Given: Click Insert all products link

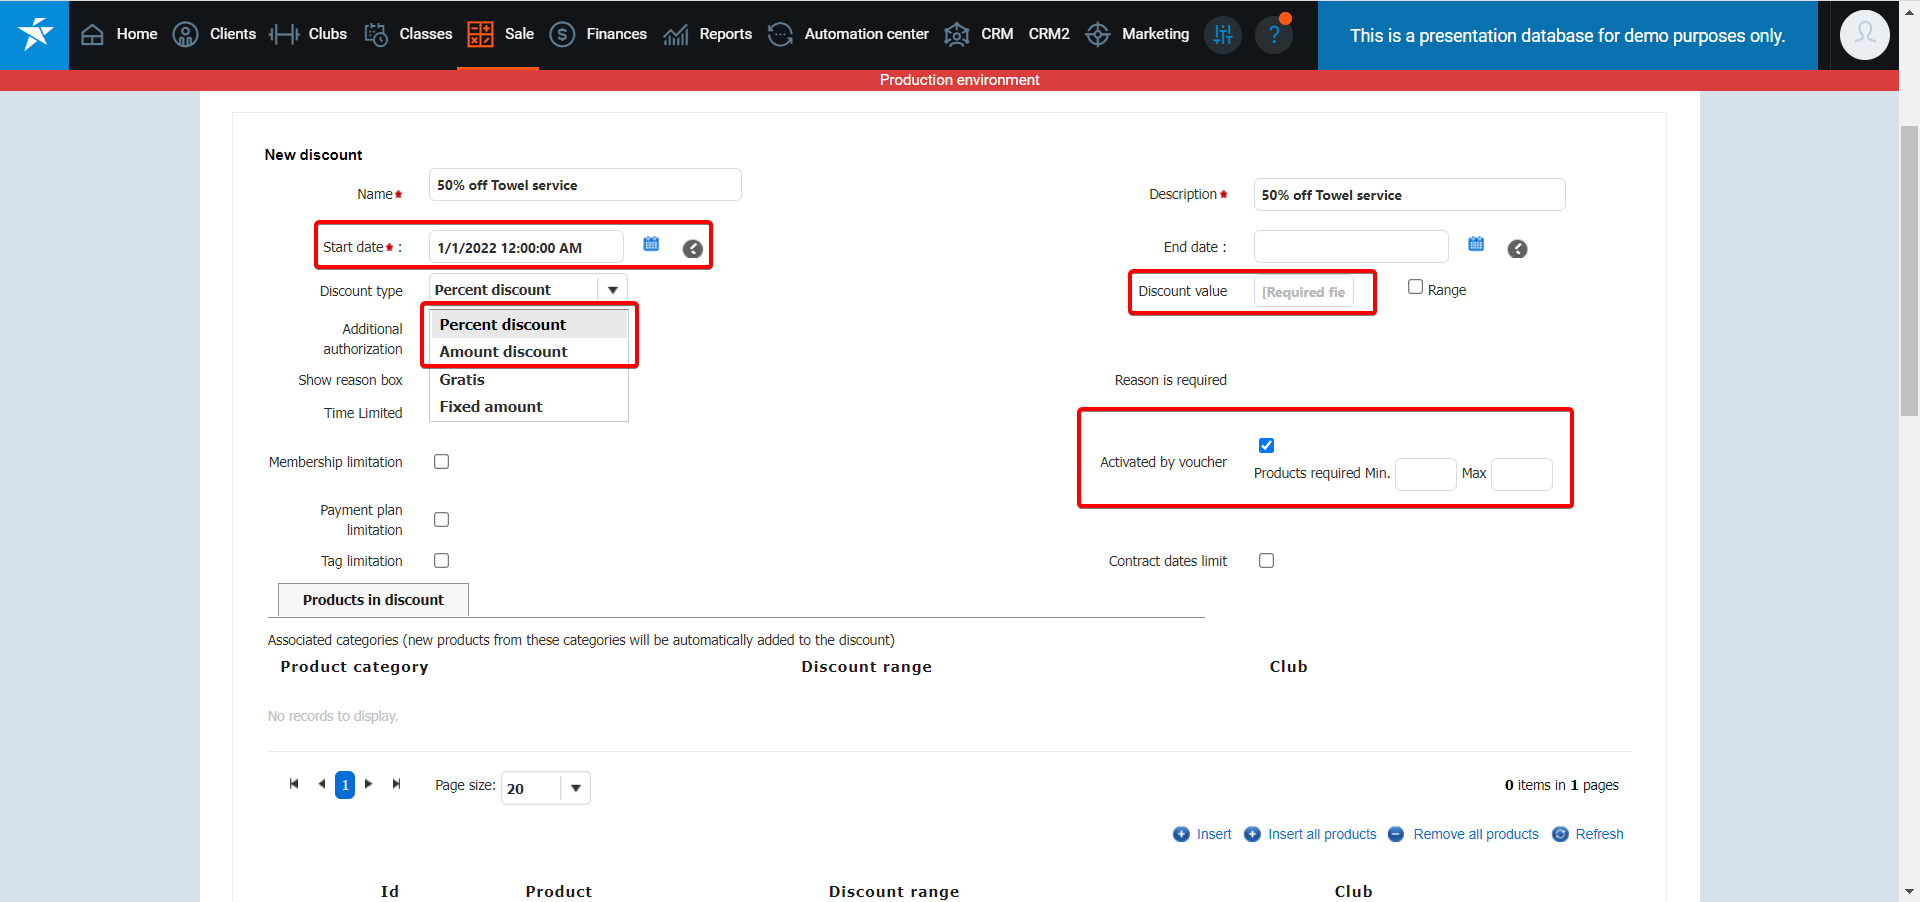Looking at the screenshot, I should (x=1321, y=834).
